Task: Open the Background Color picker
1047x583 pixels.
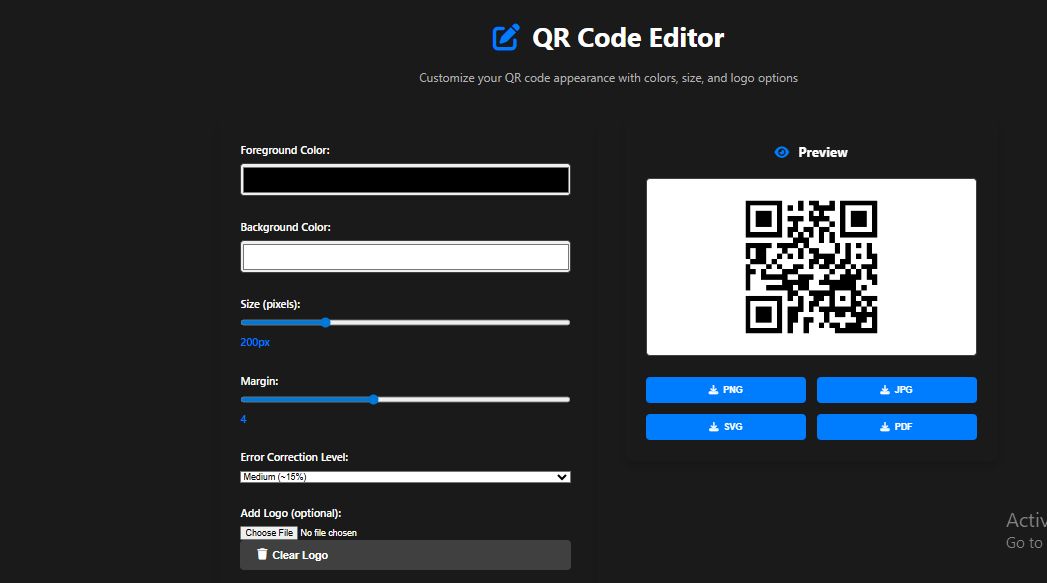Action: point(405,256)
